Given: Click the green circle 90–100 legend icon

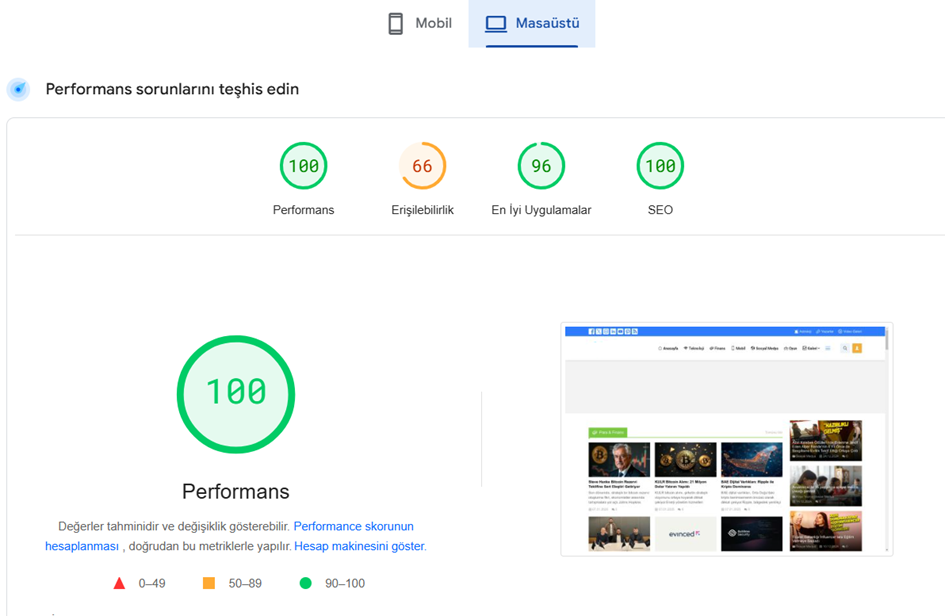Looking at the screenshot, I should [x=306, y=583].
